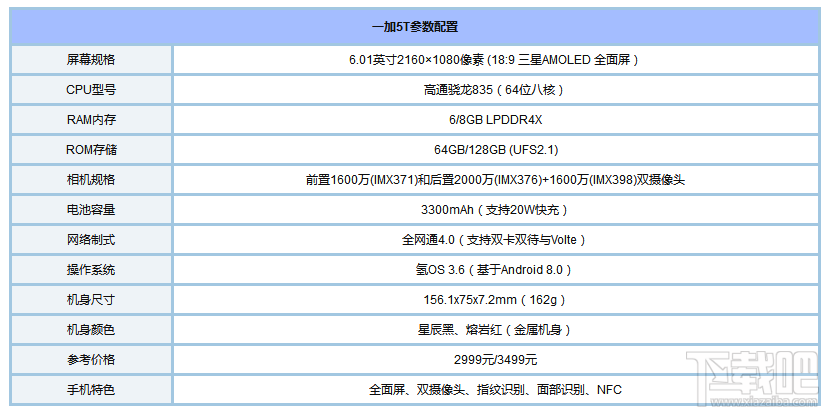This screenshot has width=826, height=412.
Task: Select the 电池容量 label cell
Action: pos(91,210)
